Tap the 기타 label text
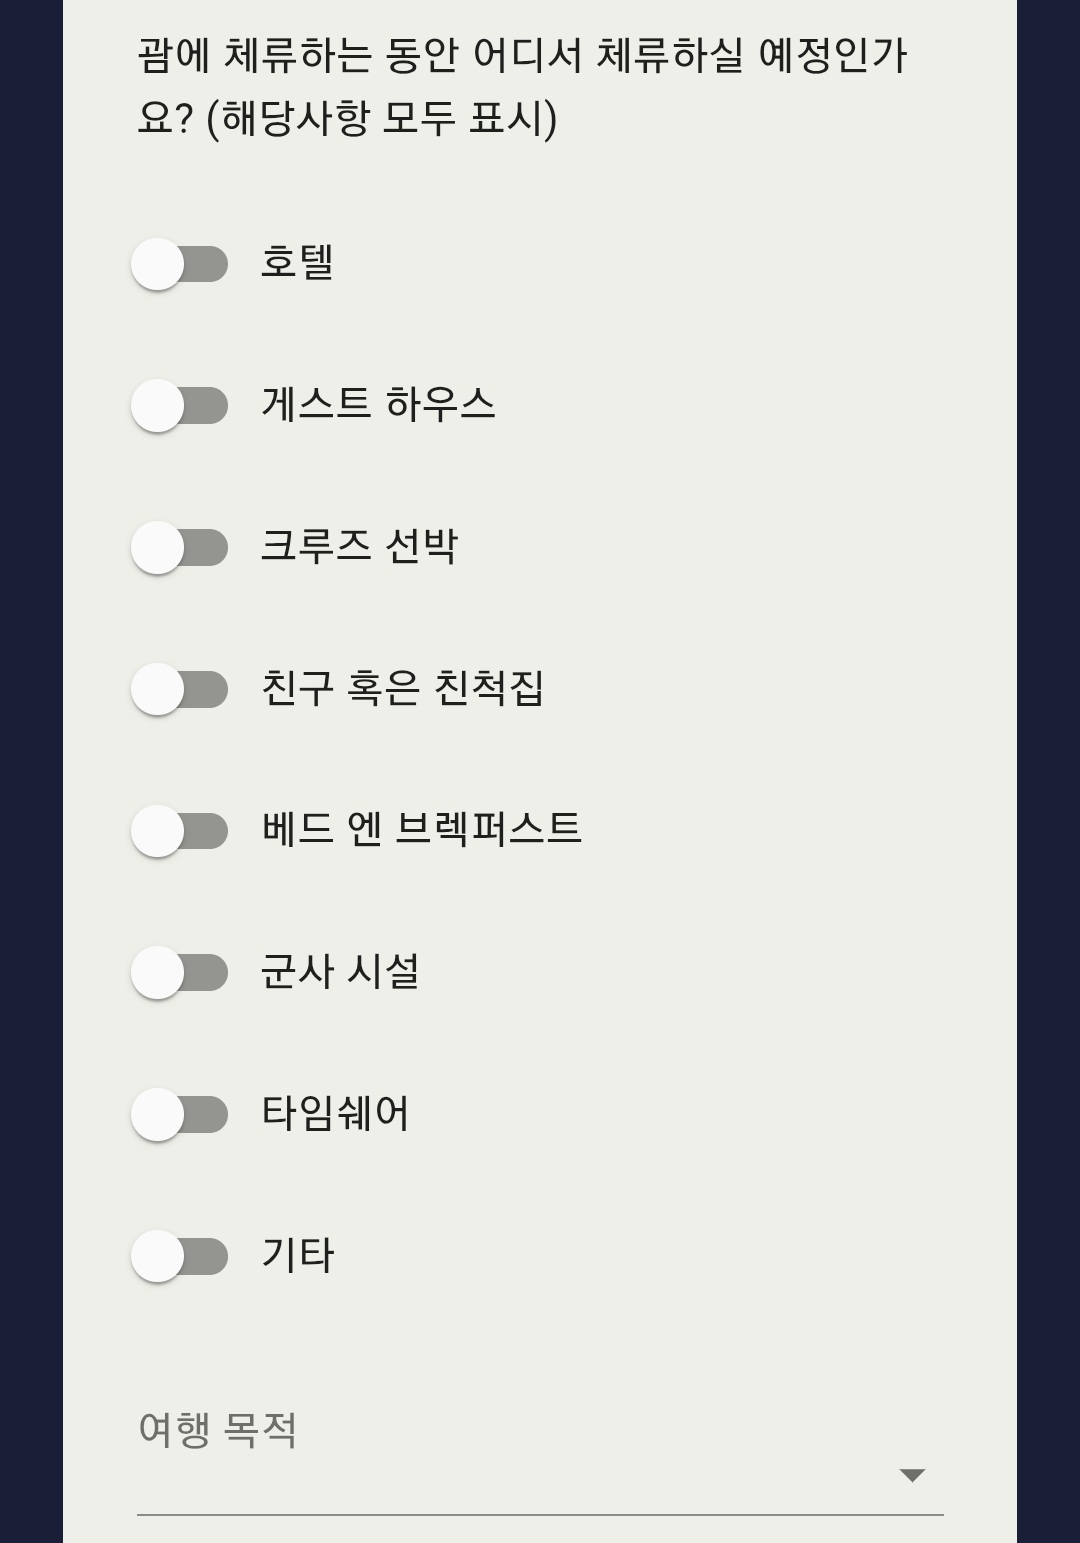Screen dimensions: 1080x1543 pyautogui.click(x=298, y=1254)
